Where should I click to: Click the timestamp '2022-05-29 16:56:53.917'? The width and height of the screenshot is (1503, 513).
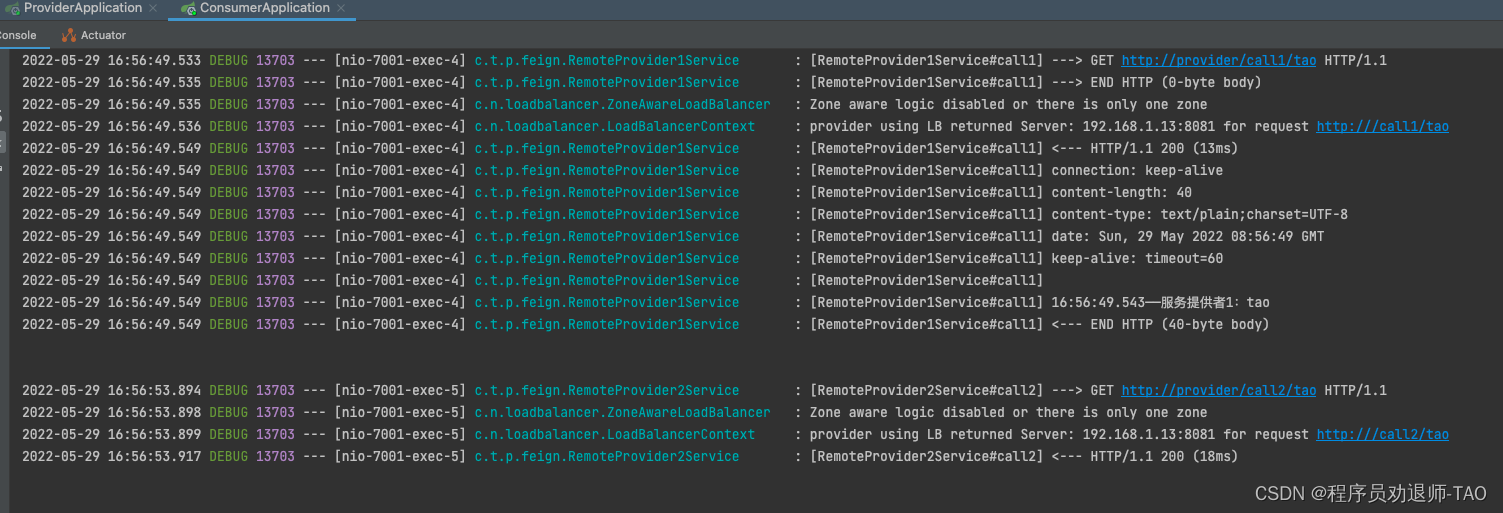[x=111, y=456]
